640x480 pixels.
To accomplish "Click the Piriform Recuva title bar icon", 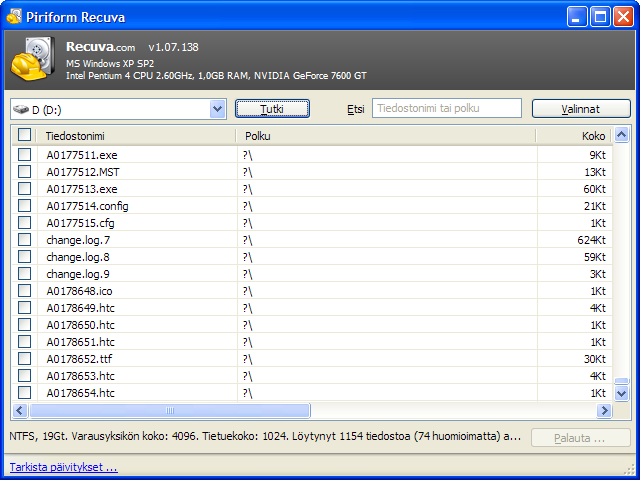I will (14, 17).
